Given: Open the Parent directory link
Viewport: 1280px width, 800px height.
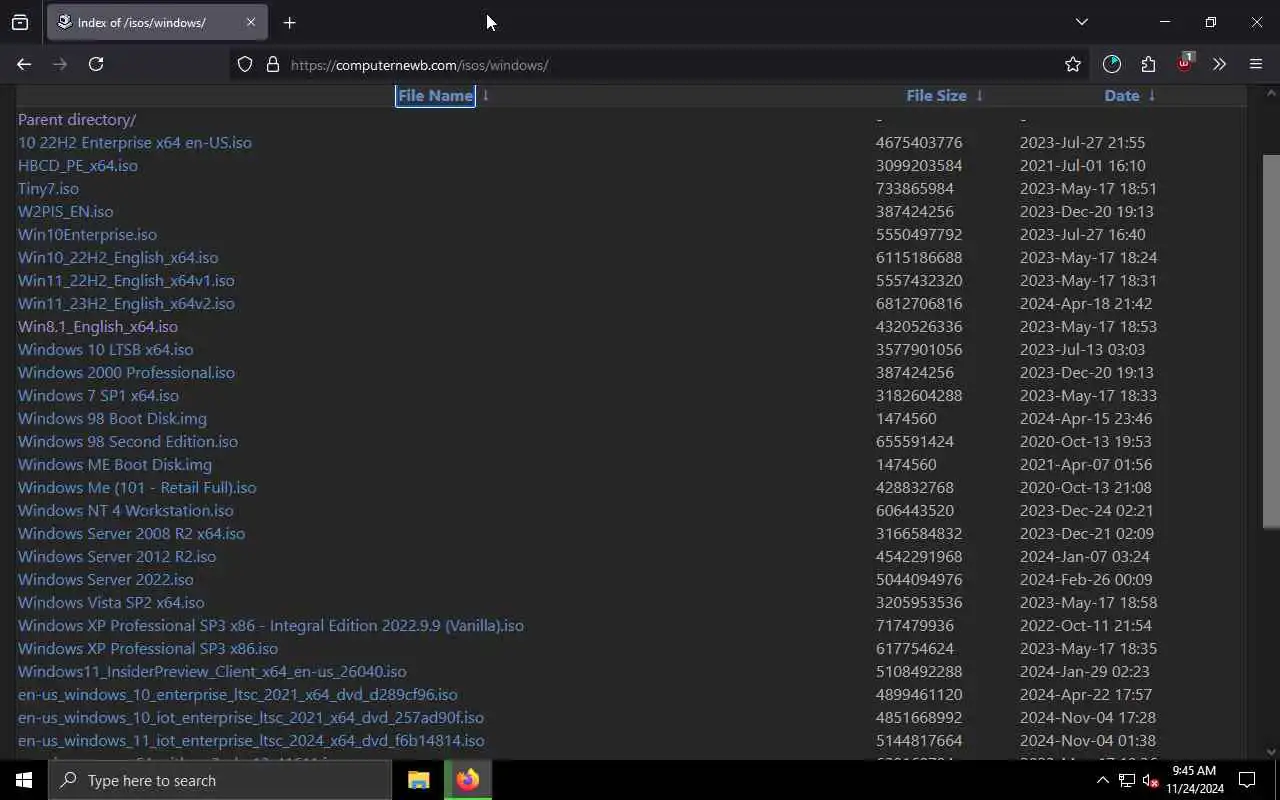Looking at the screenshot, I should (x=77, y=120).
